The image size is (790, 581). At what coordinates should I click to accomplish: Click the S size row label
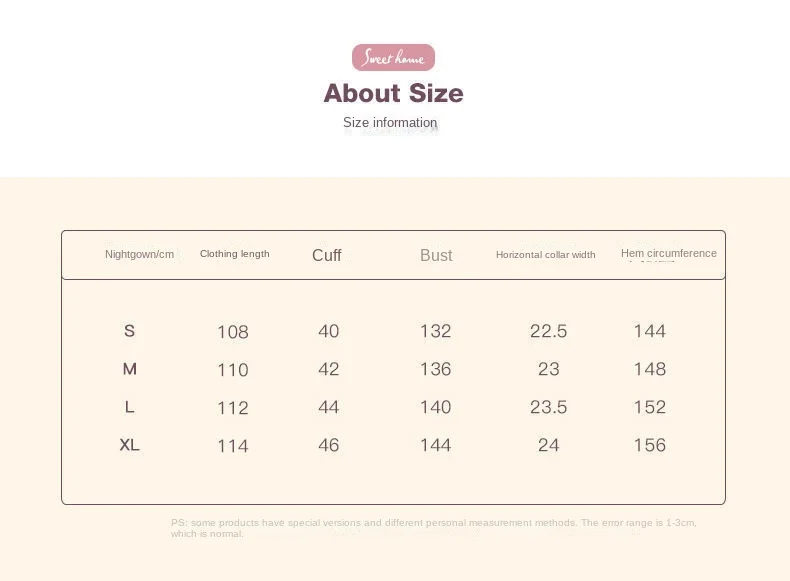tap(129, 331)
